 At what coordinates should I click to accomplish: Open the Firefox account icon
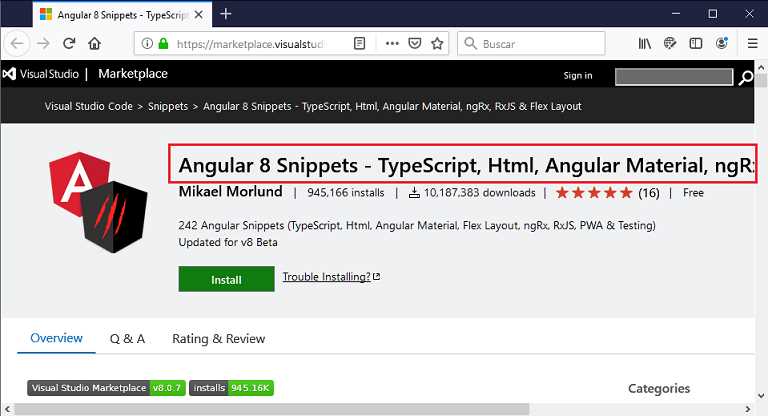(x=721, y=44)
